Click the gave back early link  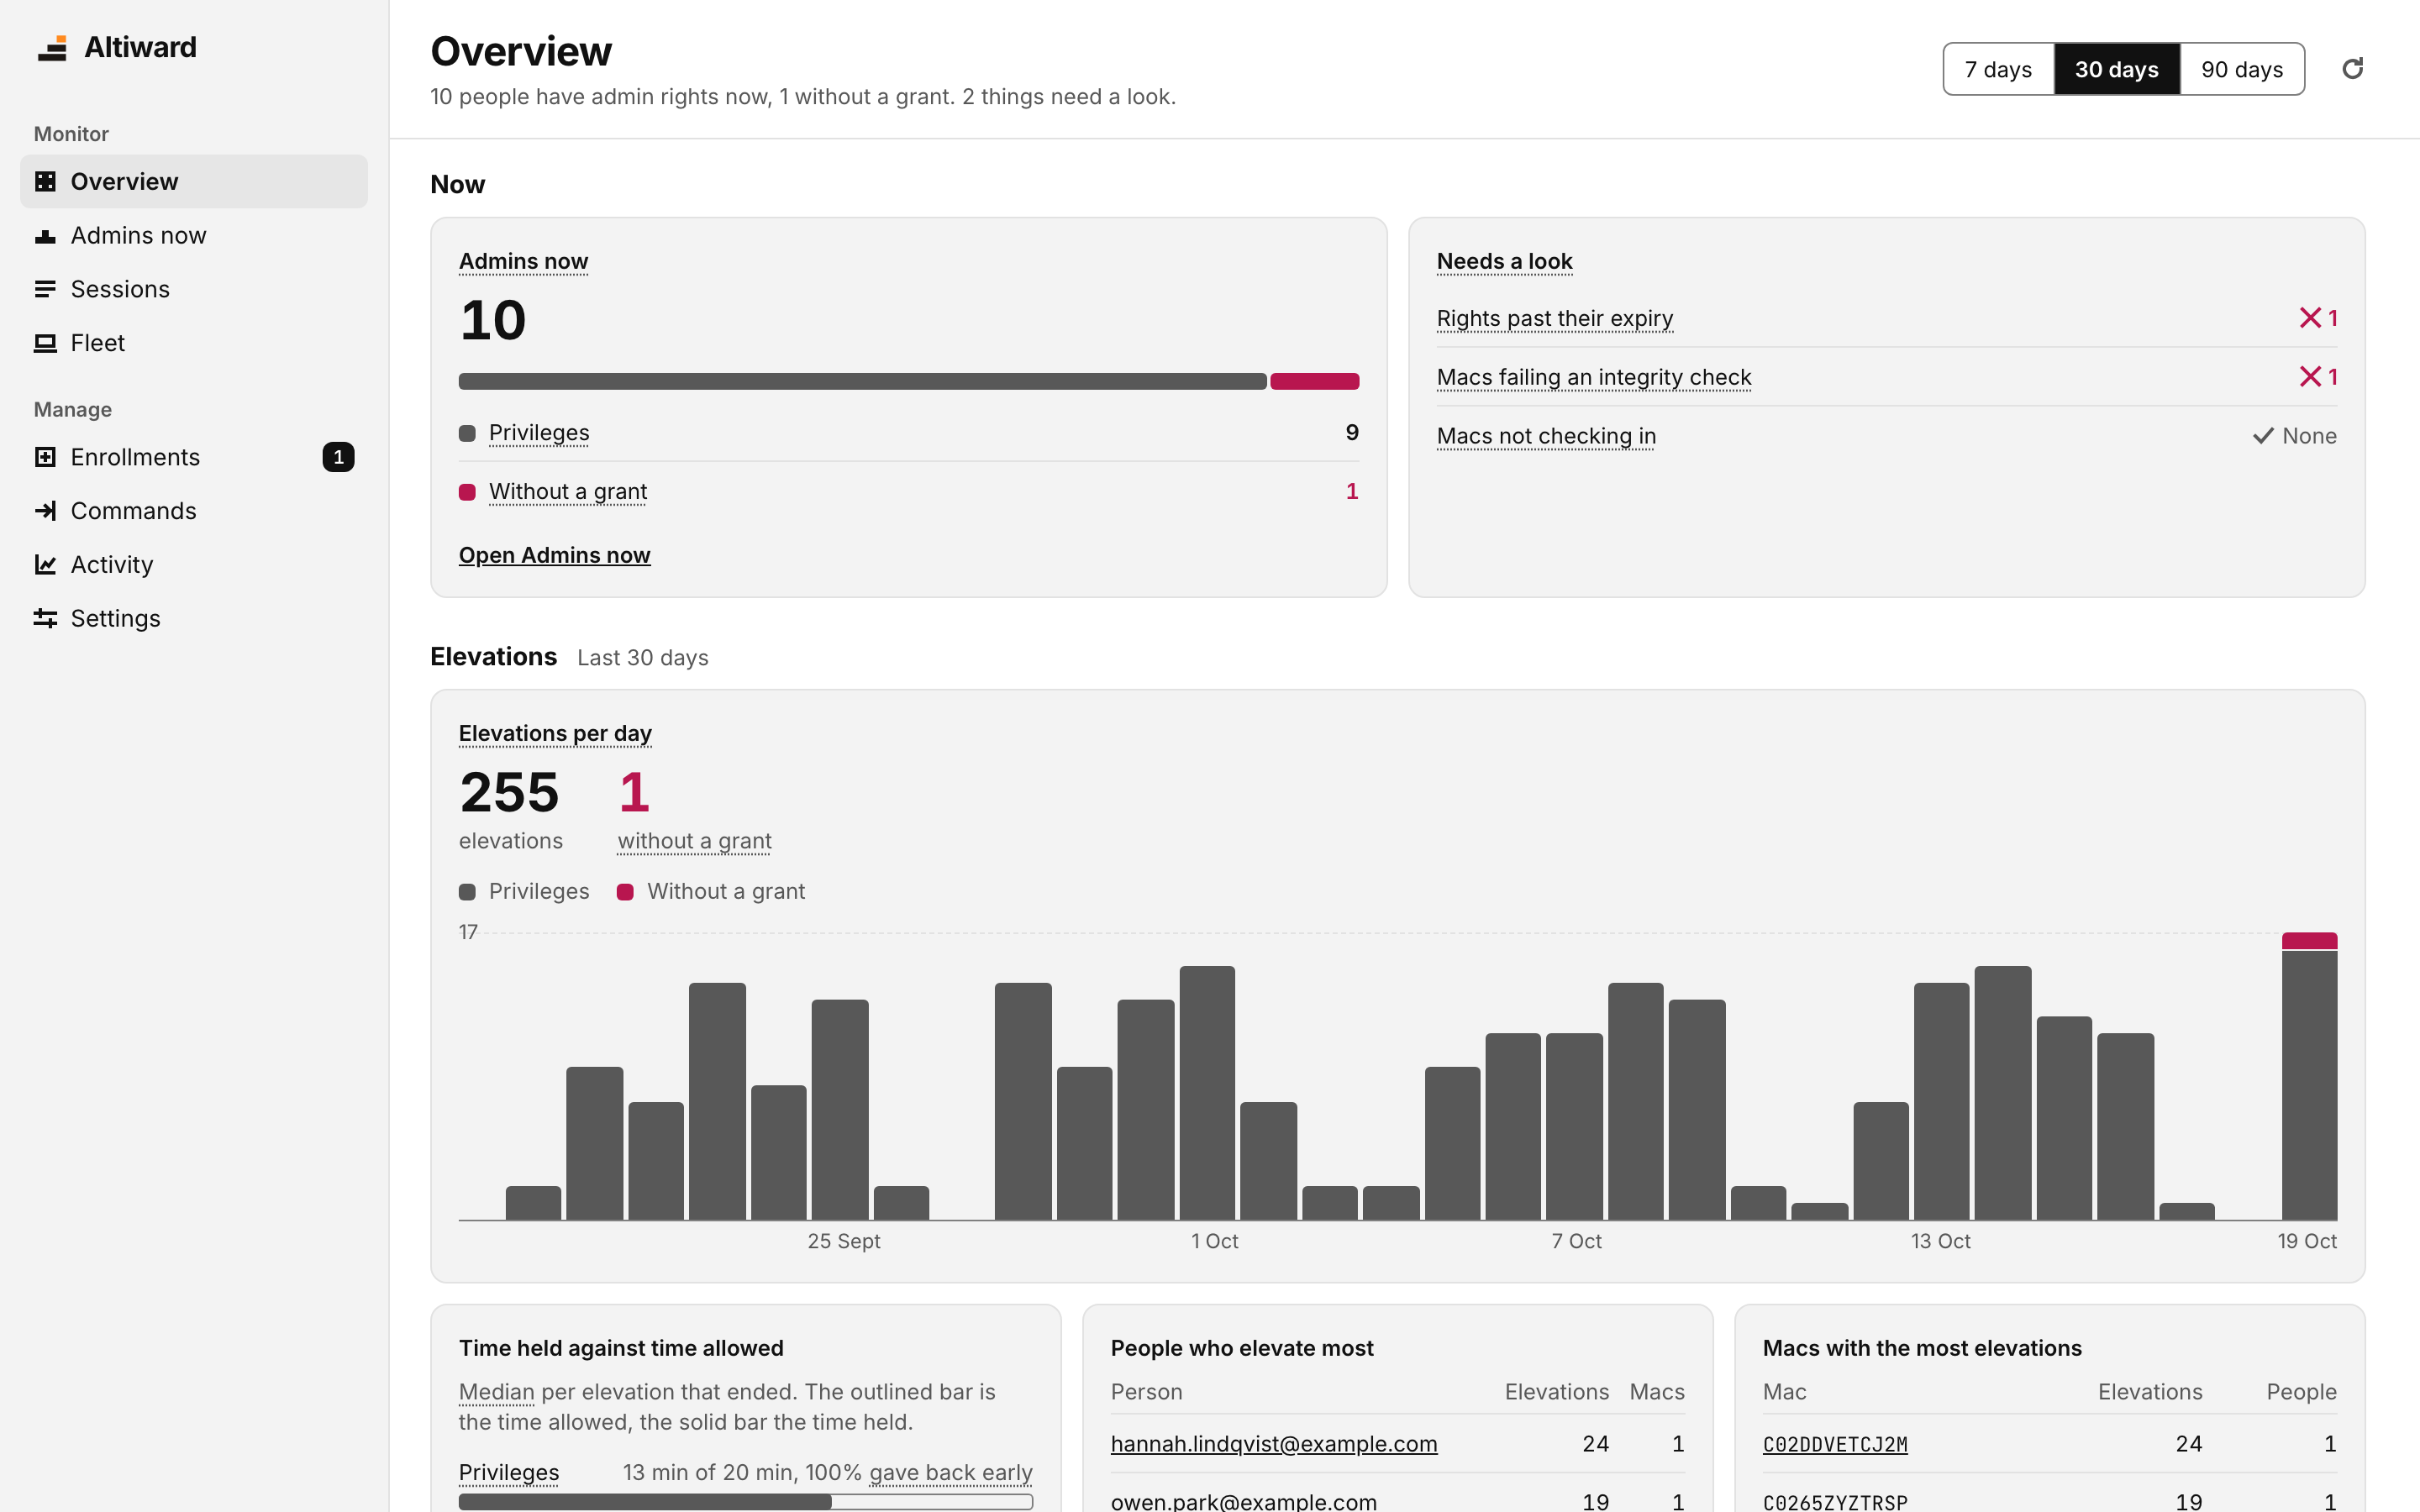click(x=951, y=1472)
